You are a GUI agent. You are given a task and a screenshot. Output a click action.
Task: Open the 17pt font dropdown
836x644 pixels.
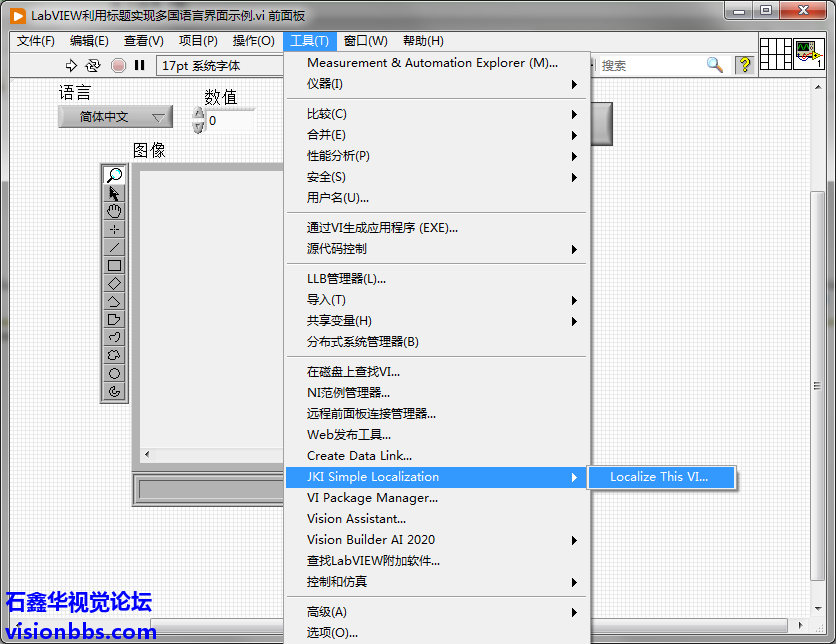point(220,65)
